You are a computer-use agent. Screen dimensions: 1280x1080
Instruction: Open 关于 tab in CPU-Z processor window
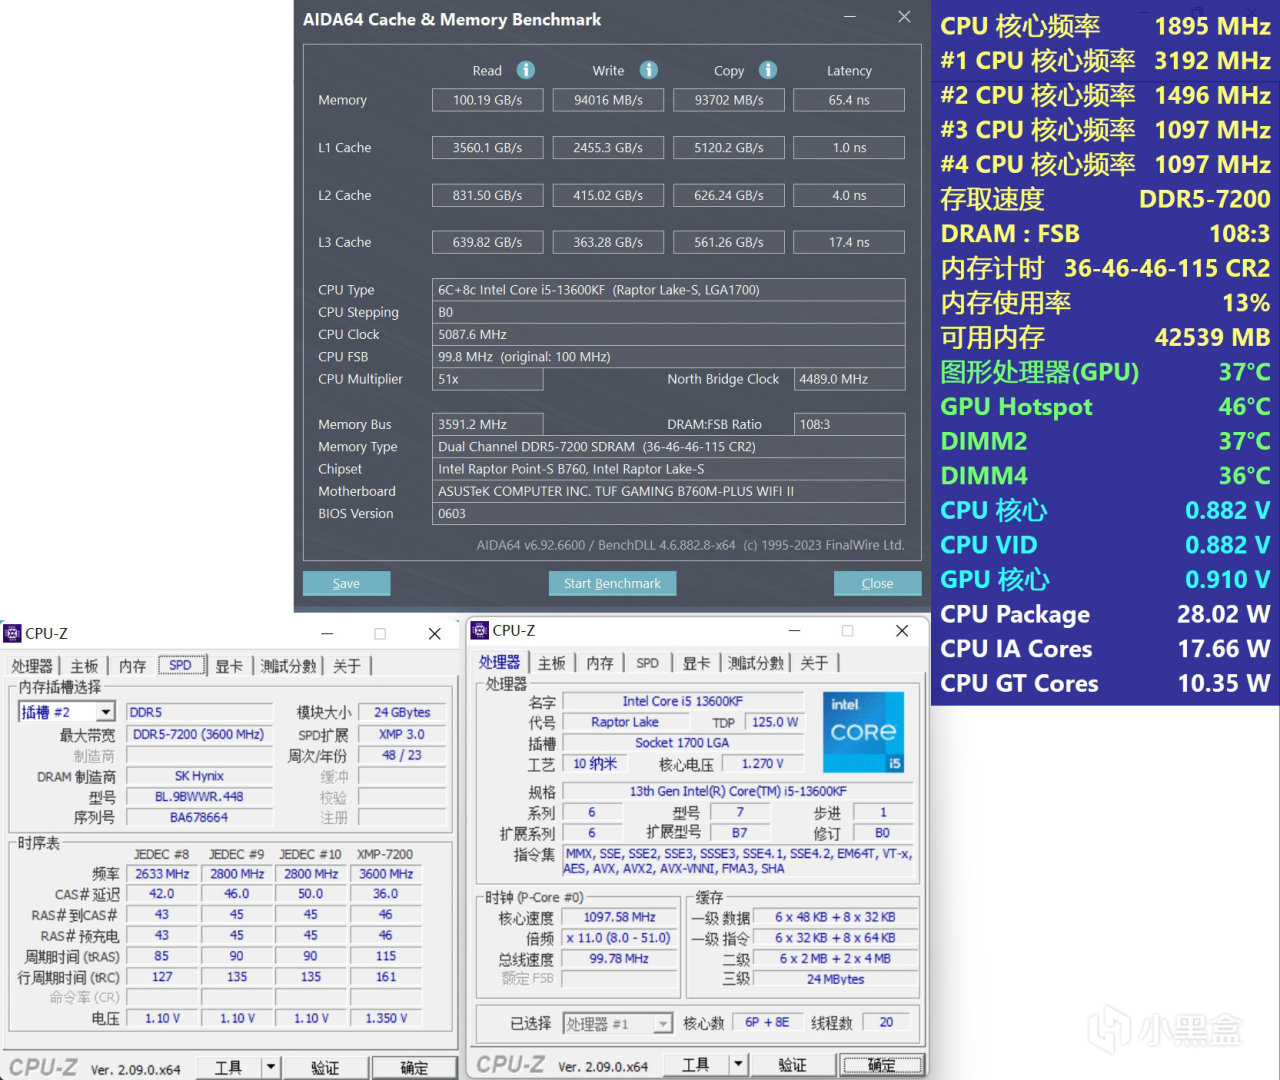click(x=815, y=663)
